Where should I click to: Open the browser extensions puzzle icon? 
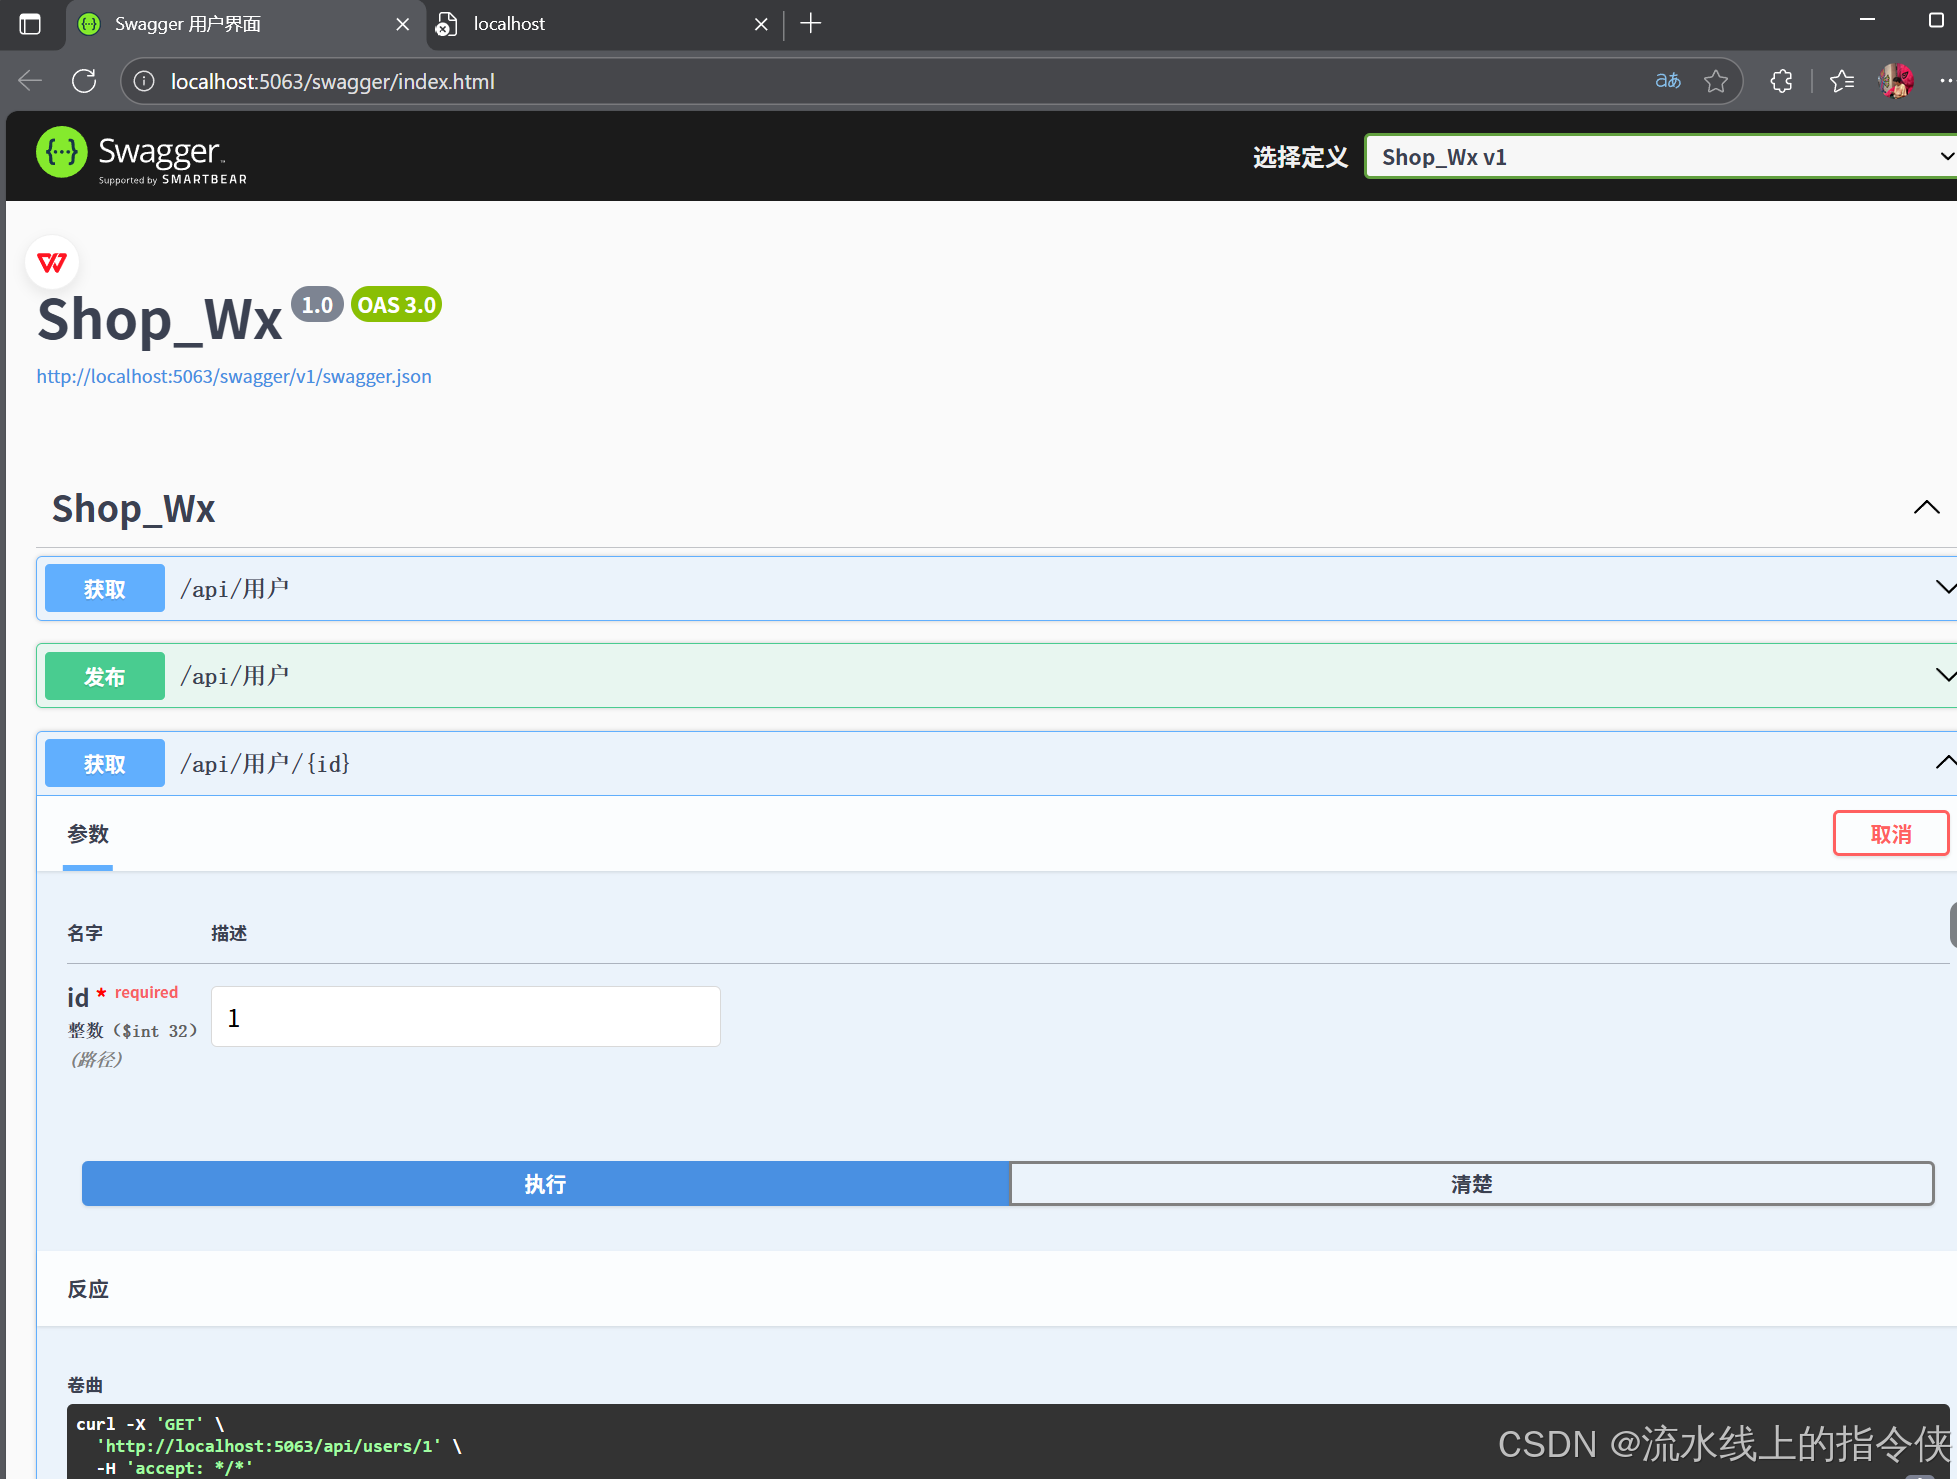[1781, 81]
